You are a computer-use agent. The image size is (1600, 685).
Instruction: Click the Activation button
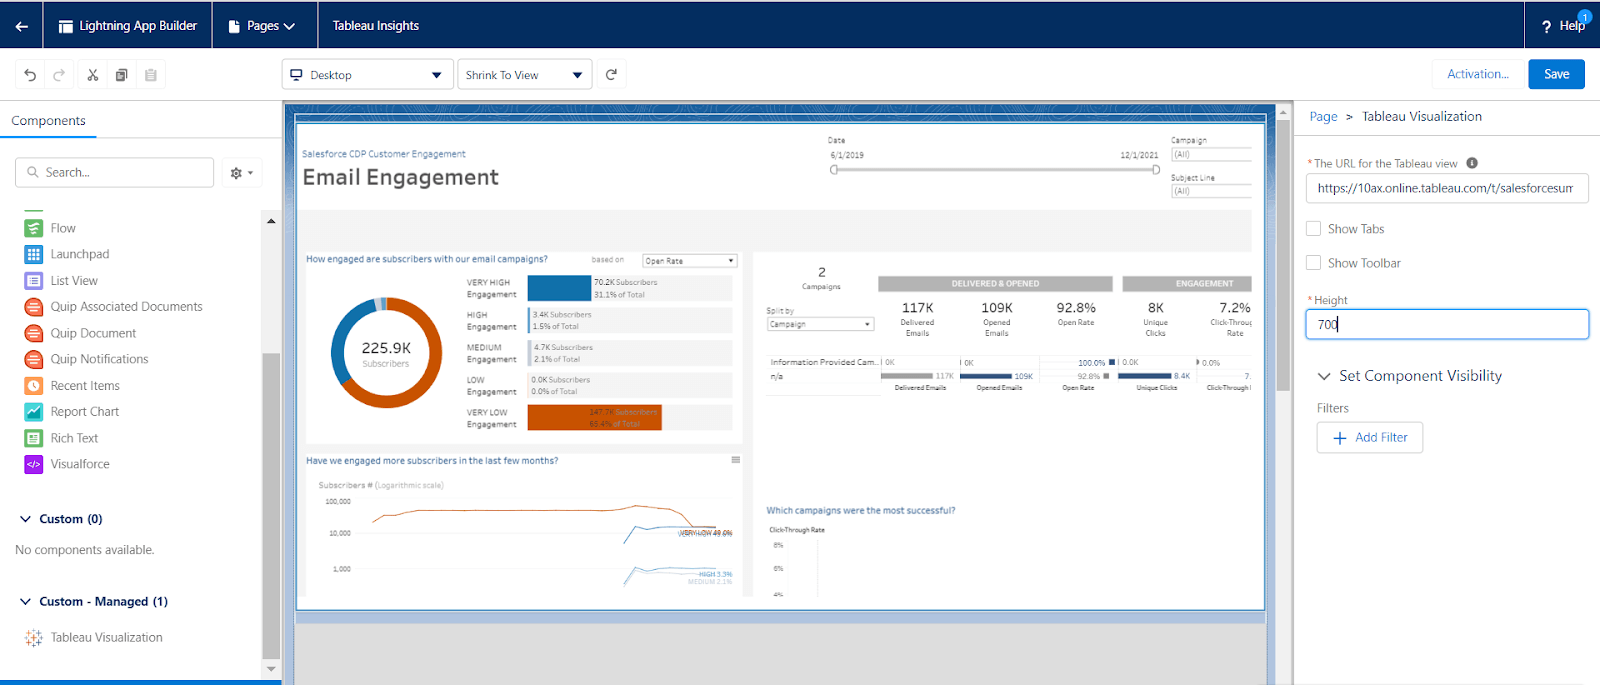point(1478,74)
